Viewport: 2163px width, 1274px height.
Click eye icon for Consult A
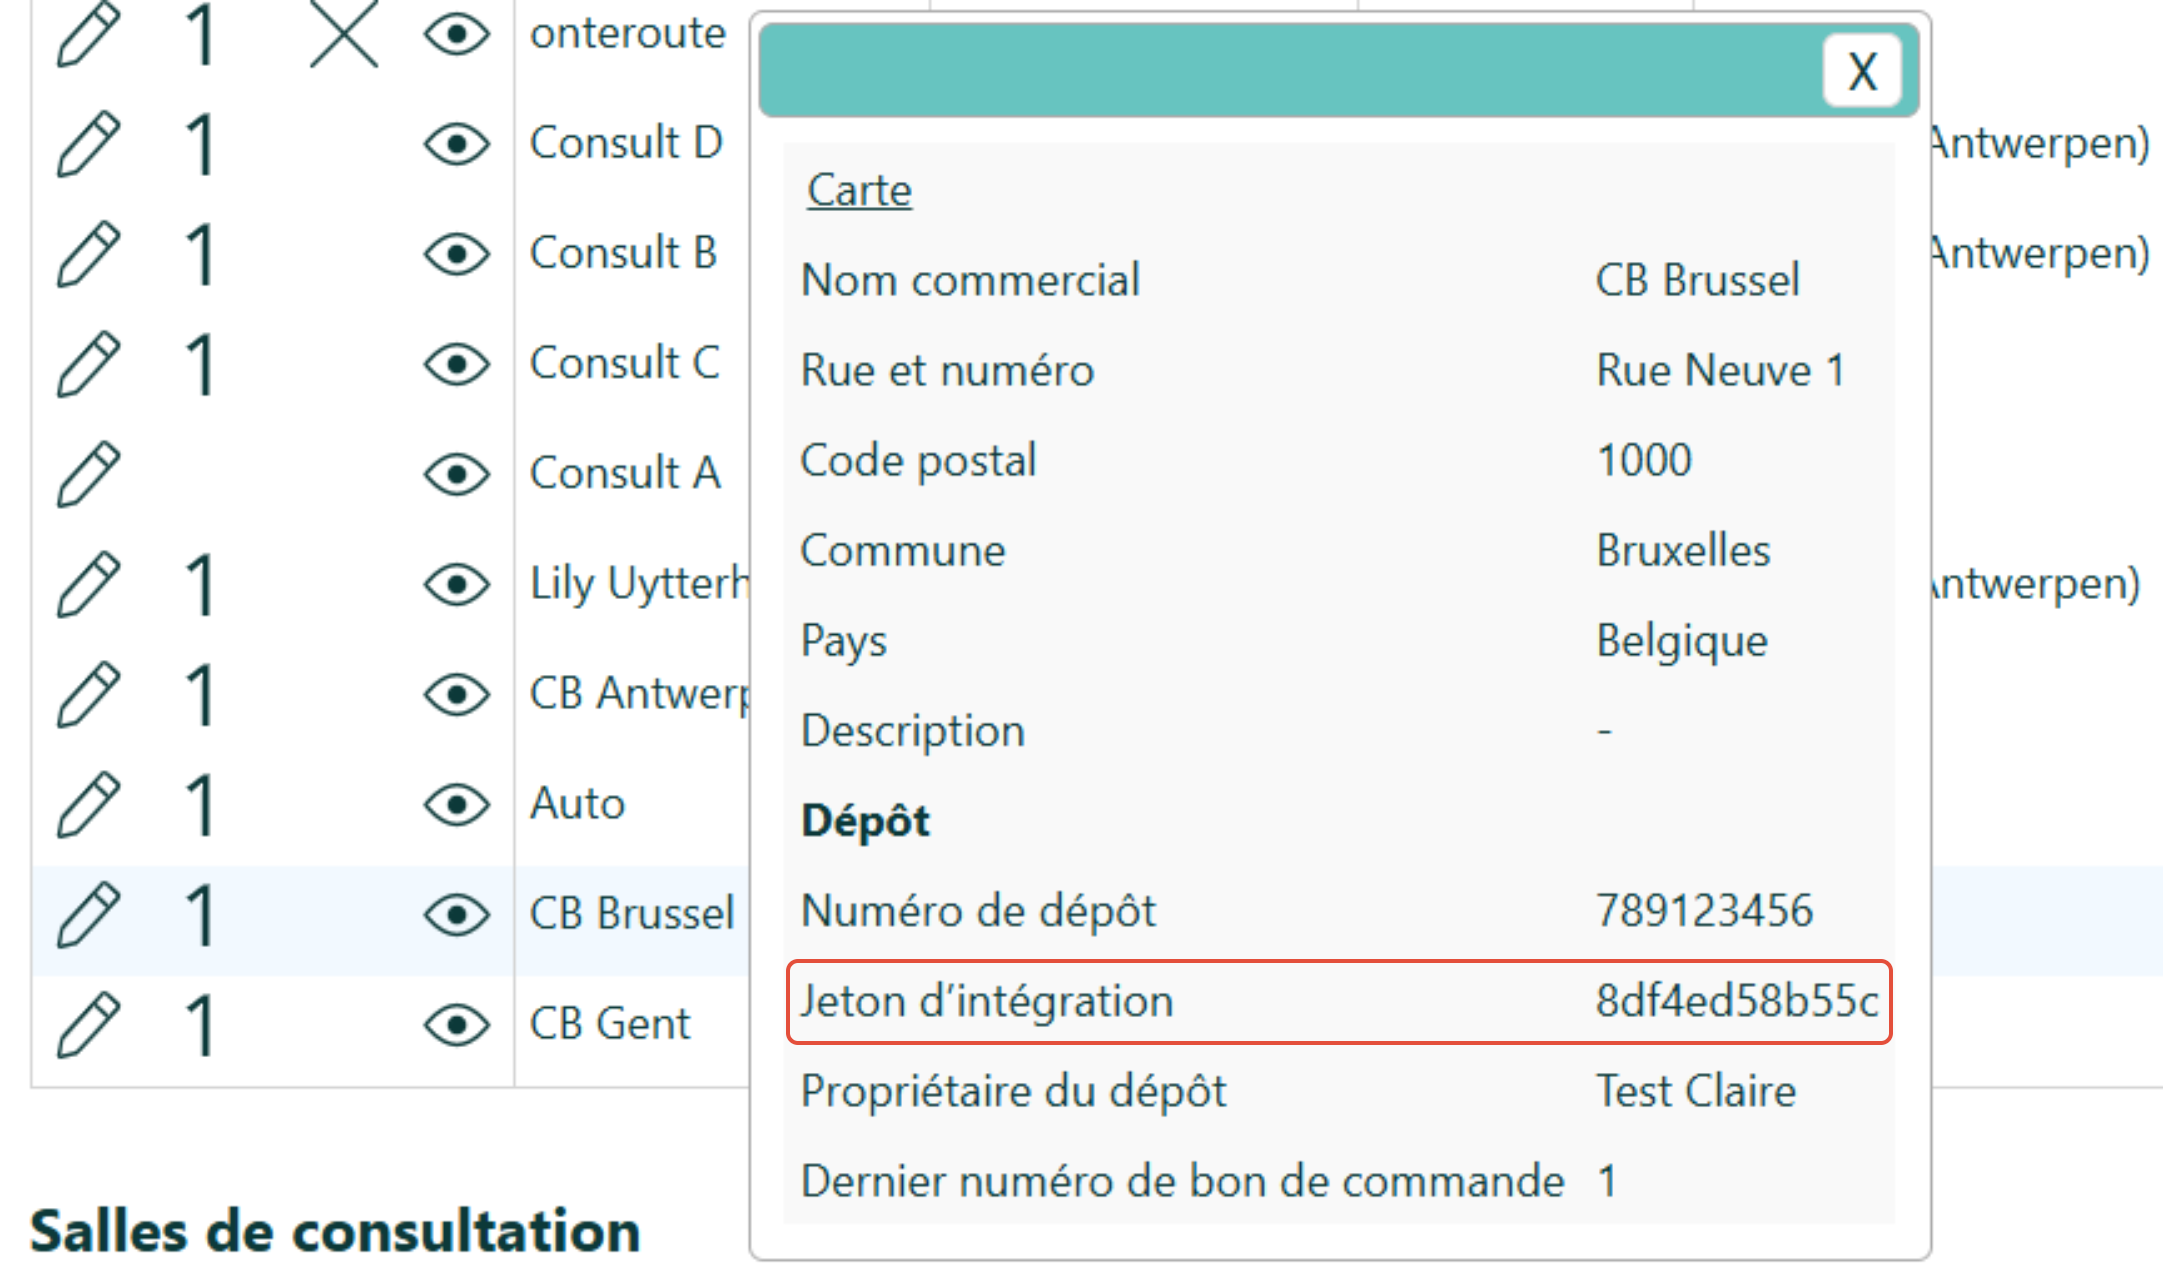click(x=456, y=474)
